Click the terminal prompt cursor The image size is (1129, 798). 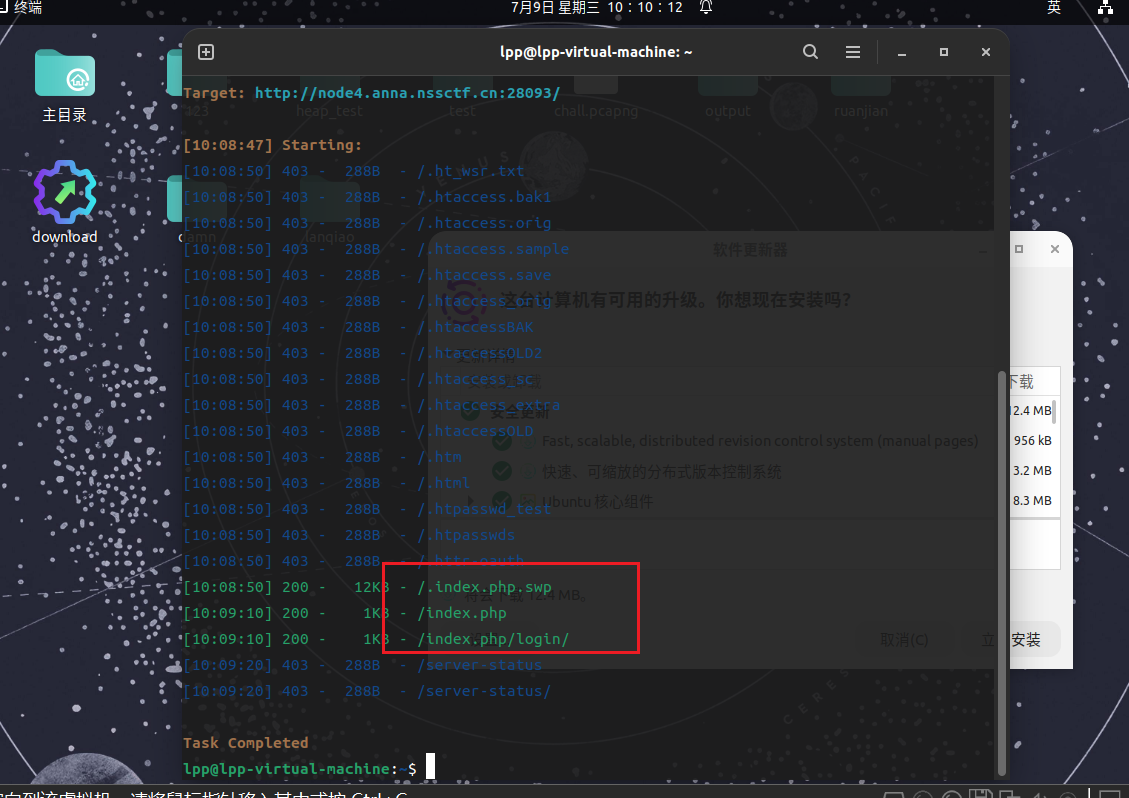pyautogui.click(x=431, y=768)
